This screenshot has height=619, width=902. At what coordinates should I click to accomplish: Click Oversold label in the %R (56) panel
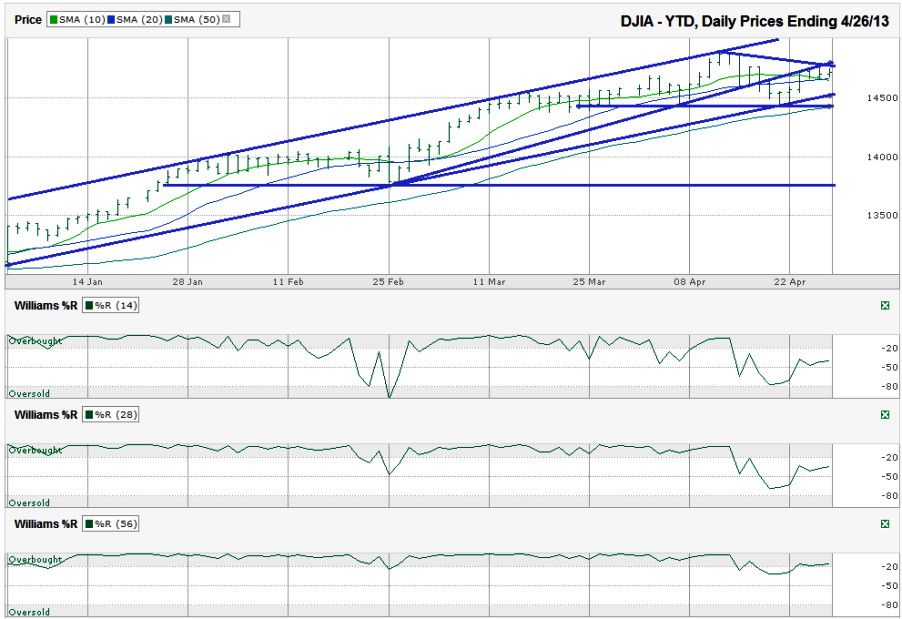pos(29,613)
